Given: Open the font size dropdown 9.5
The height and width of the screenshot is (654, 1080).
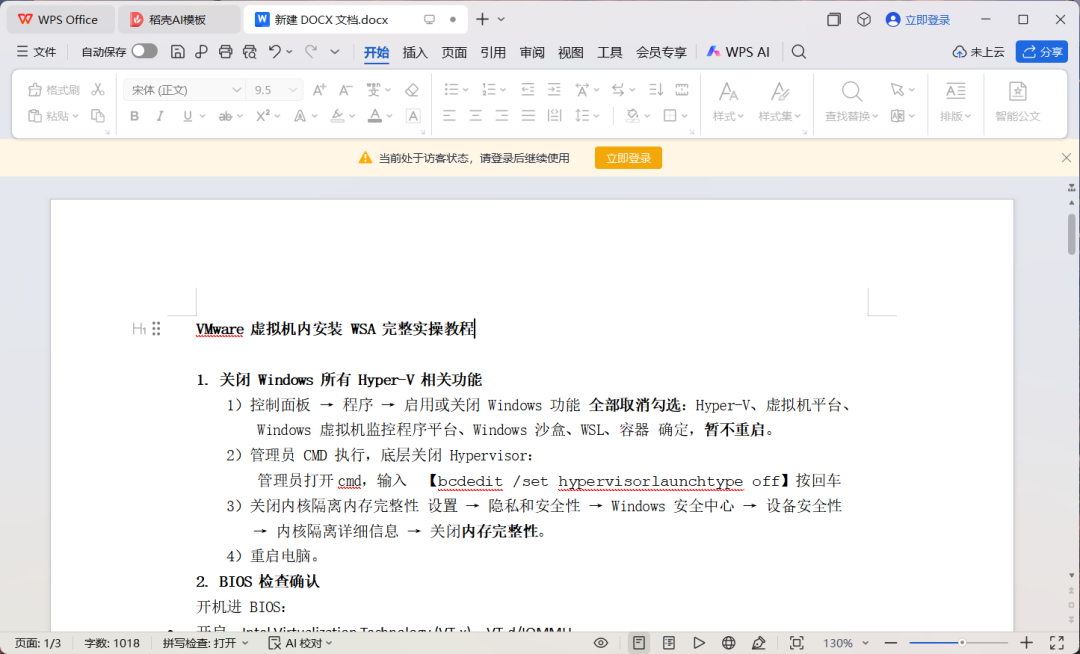Looking at the screenshot, I should click(293, 90).
